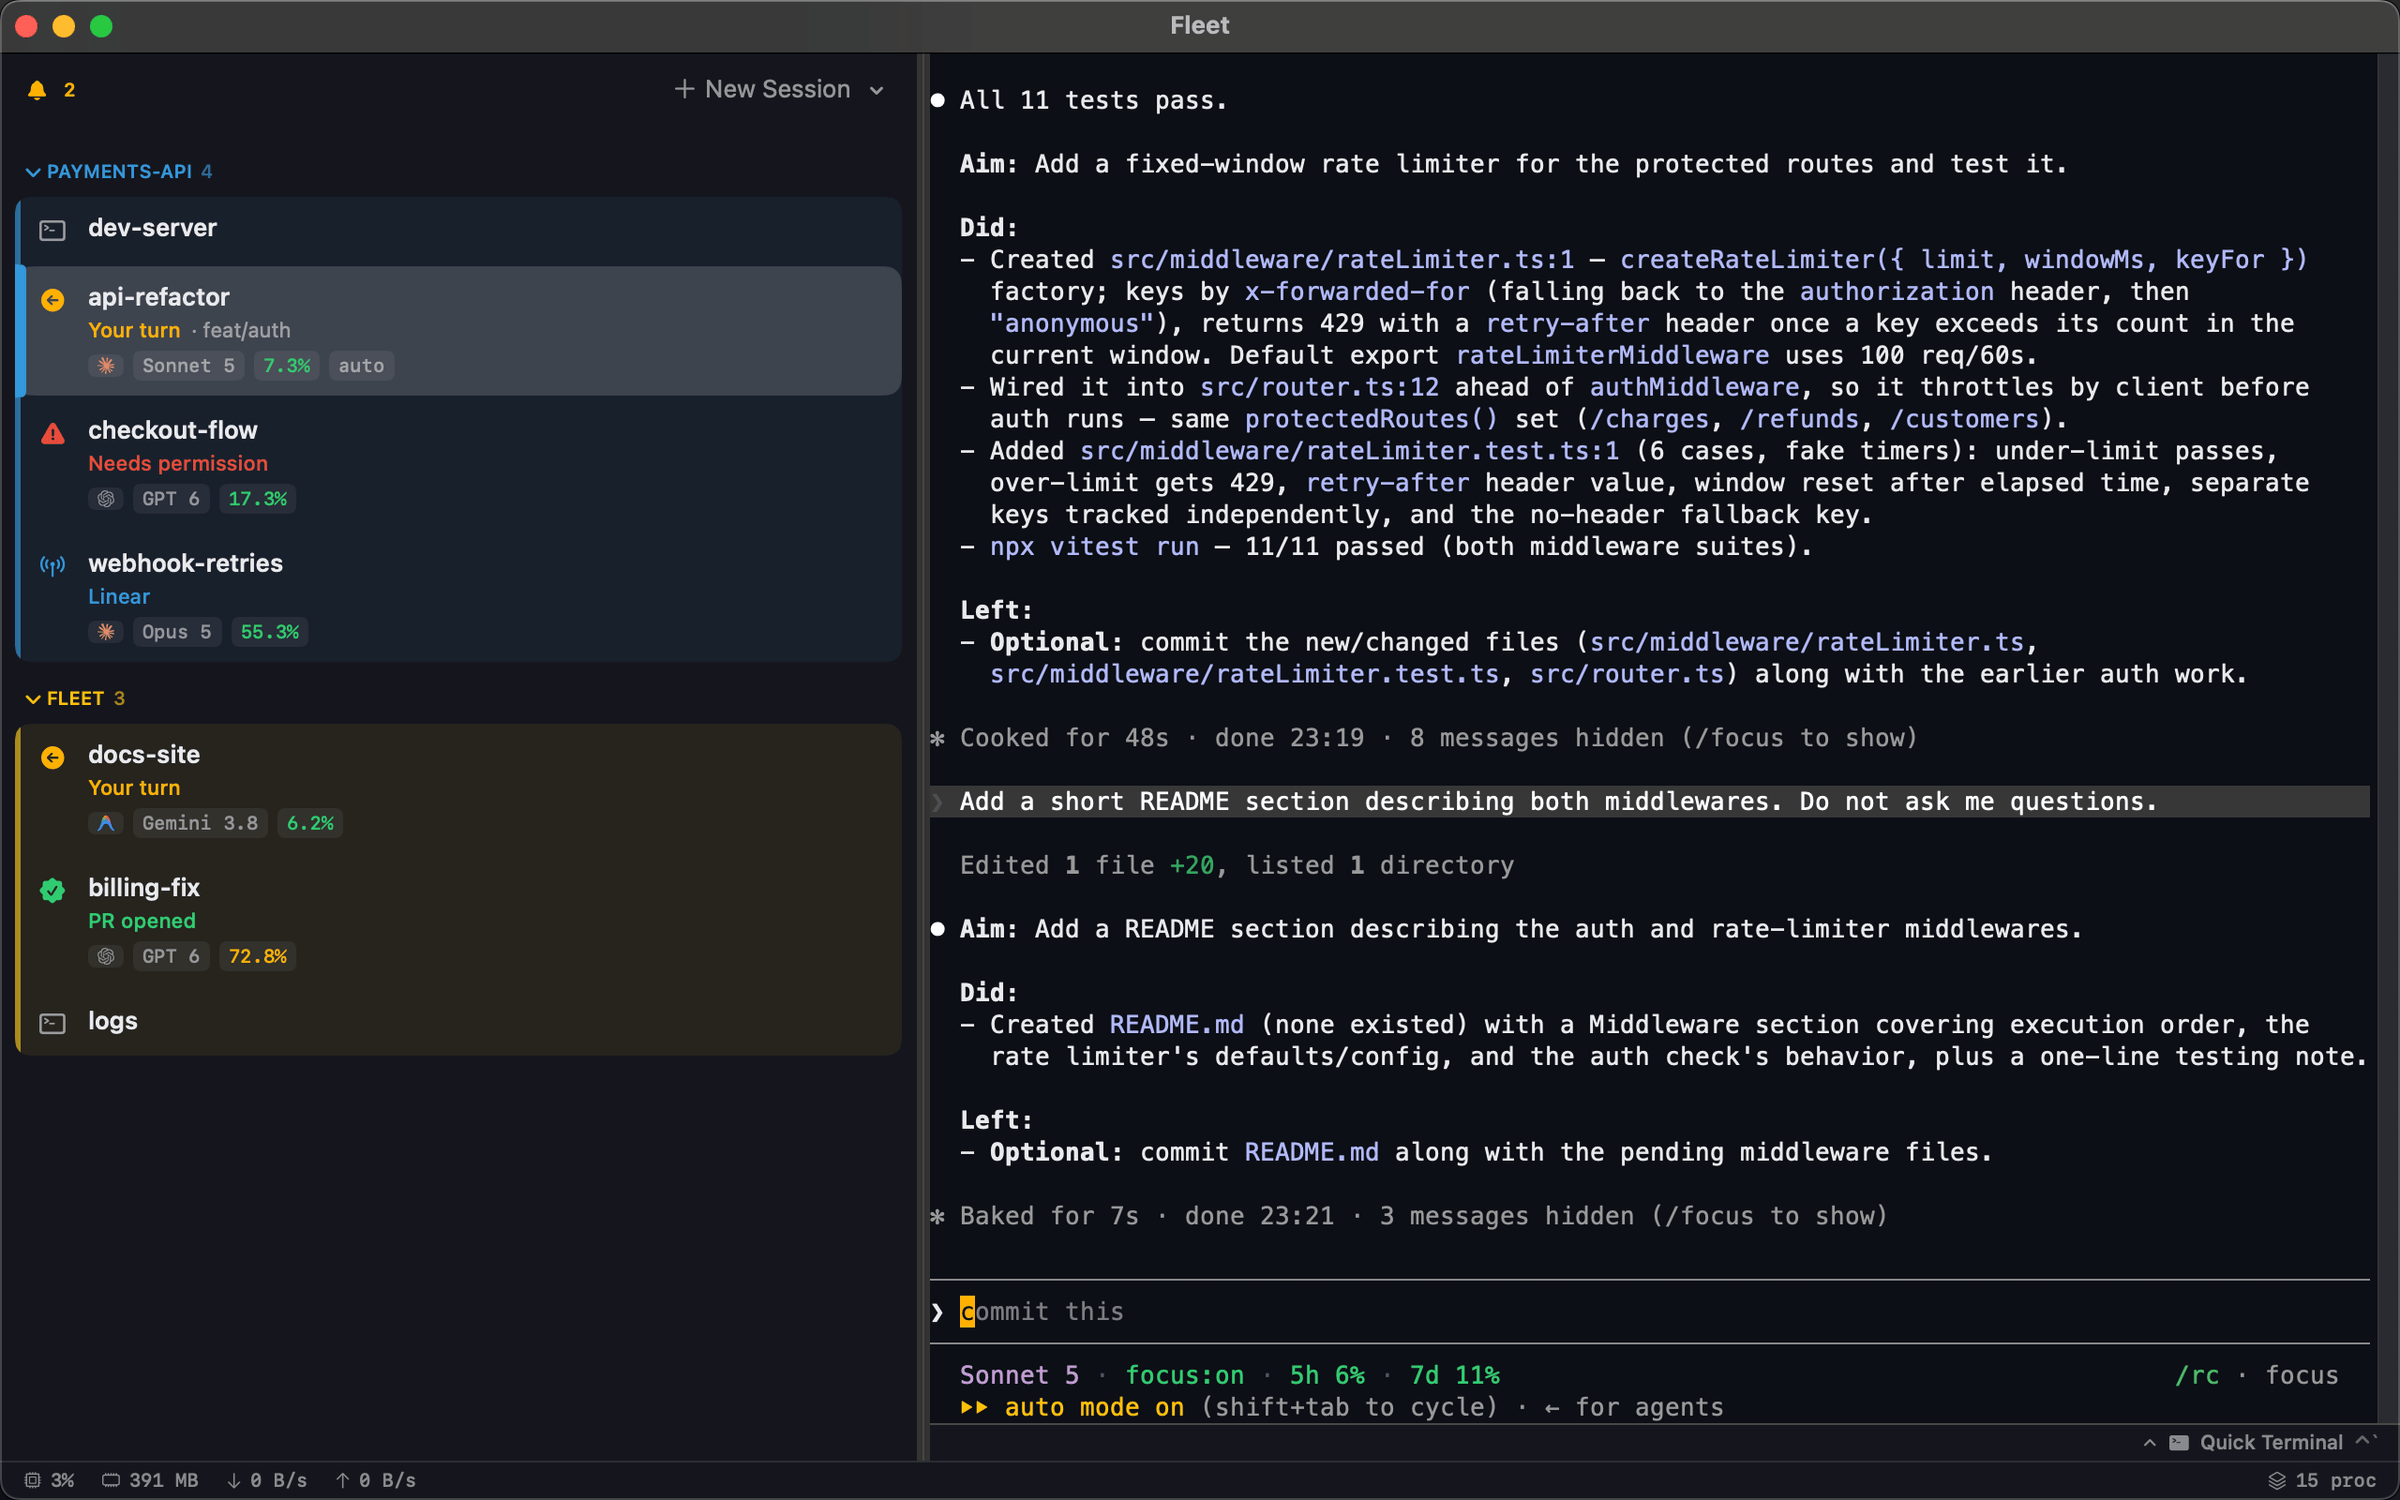Open the logs terminal session
Viewport: 2400px width, 1500px height.
point(460,1022)
